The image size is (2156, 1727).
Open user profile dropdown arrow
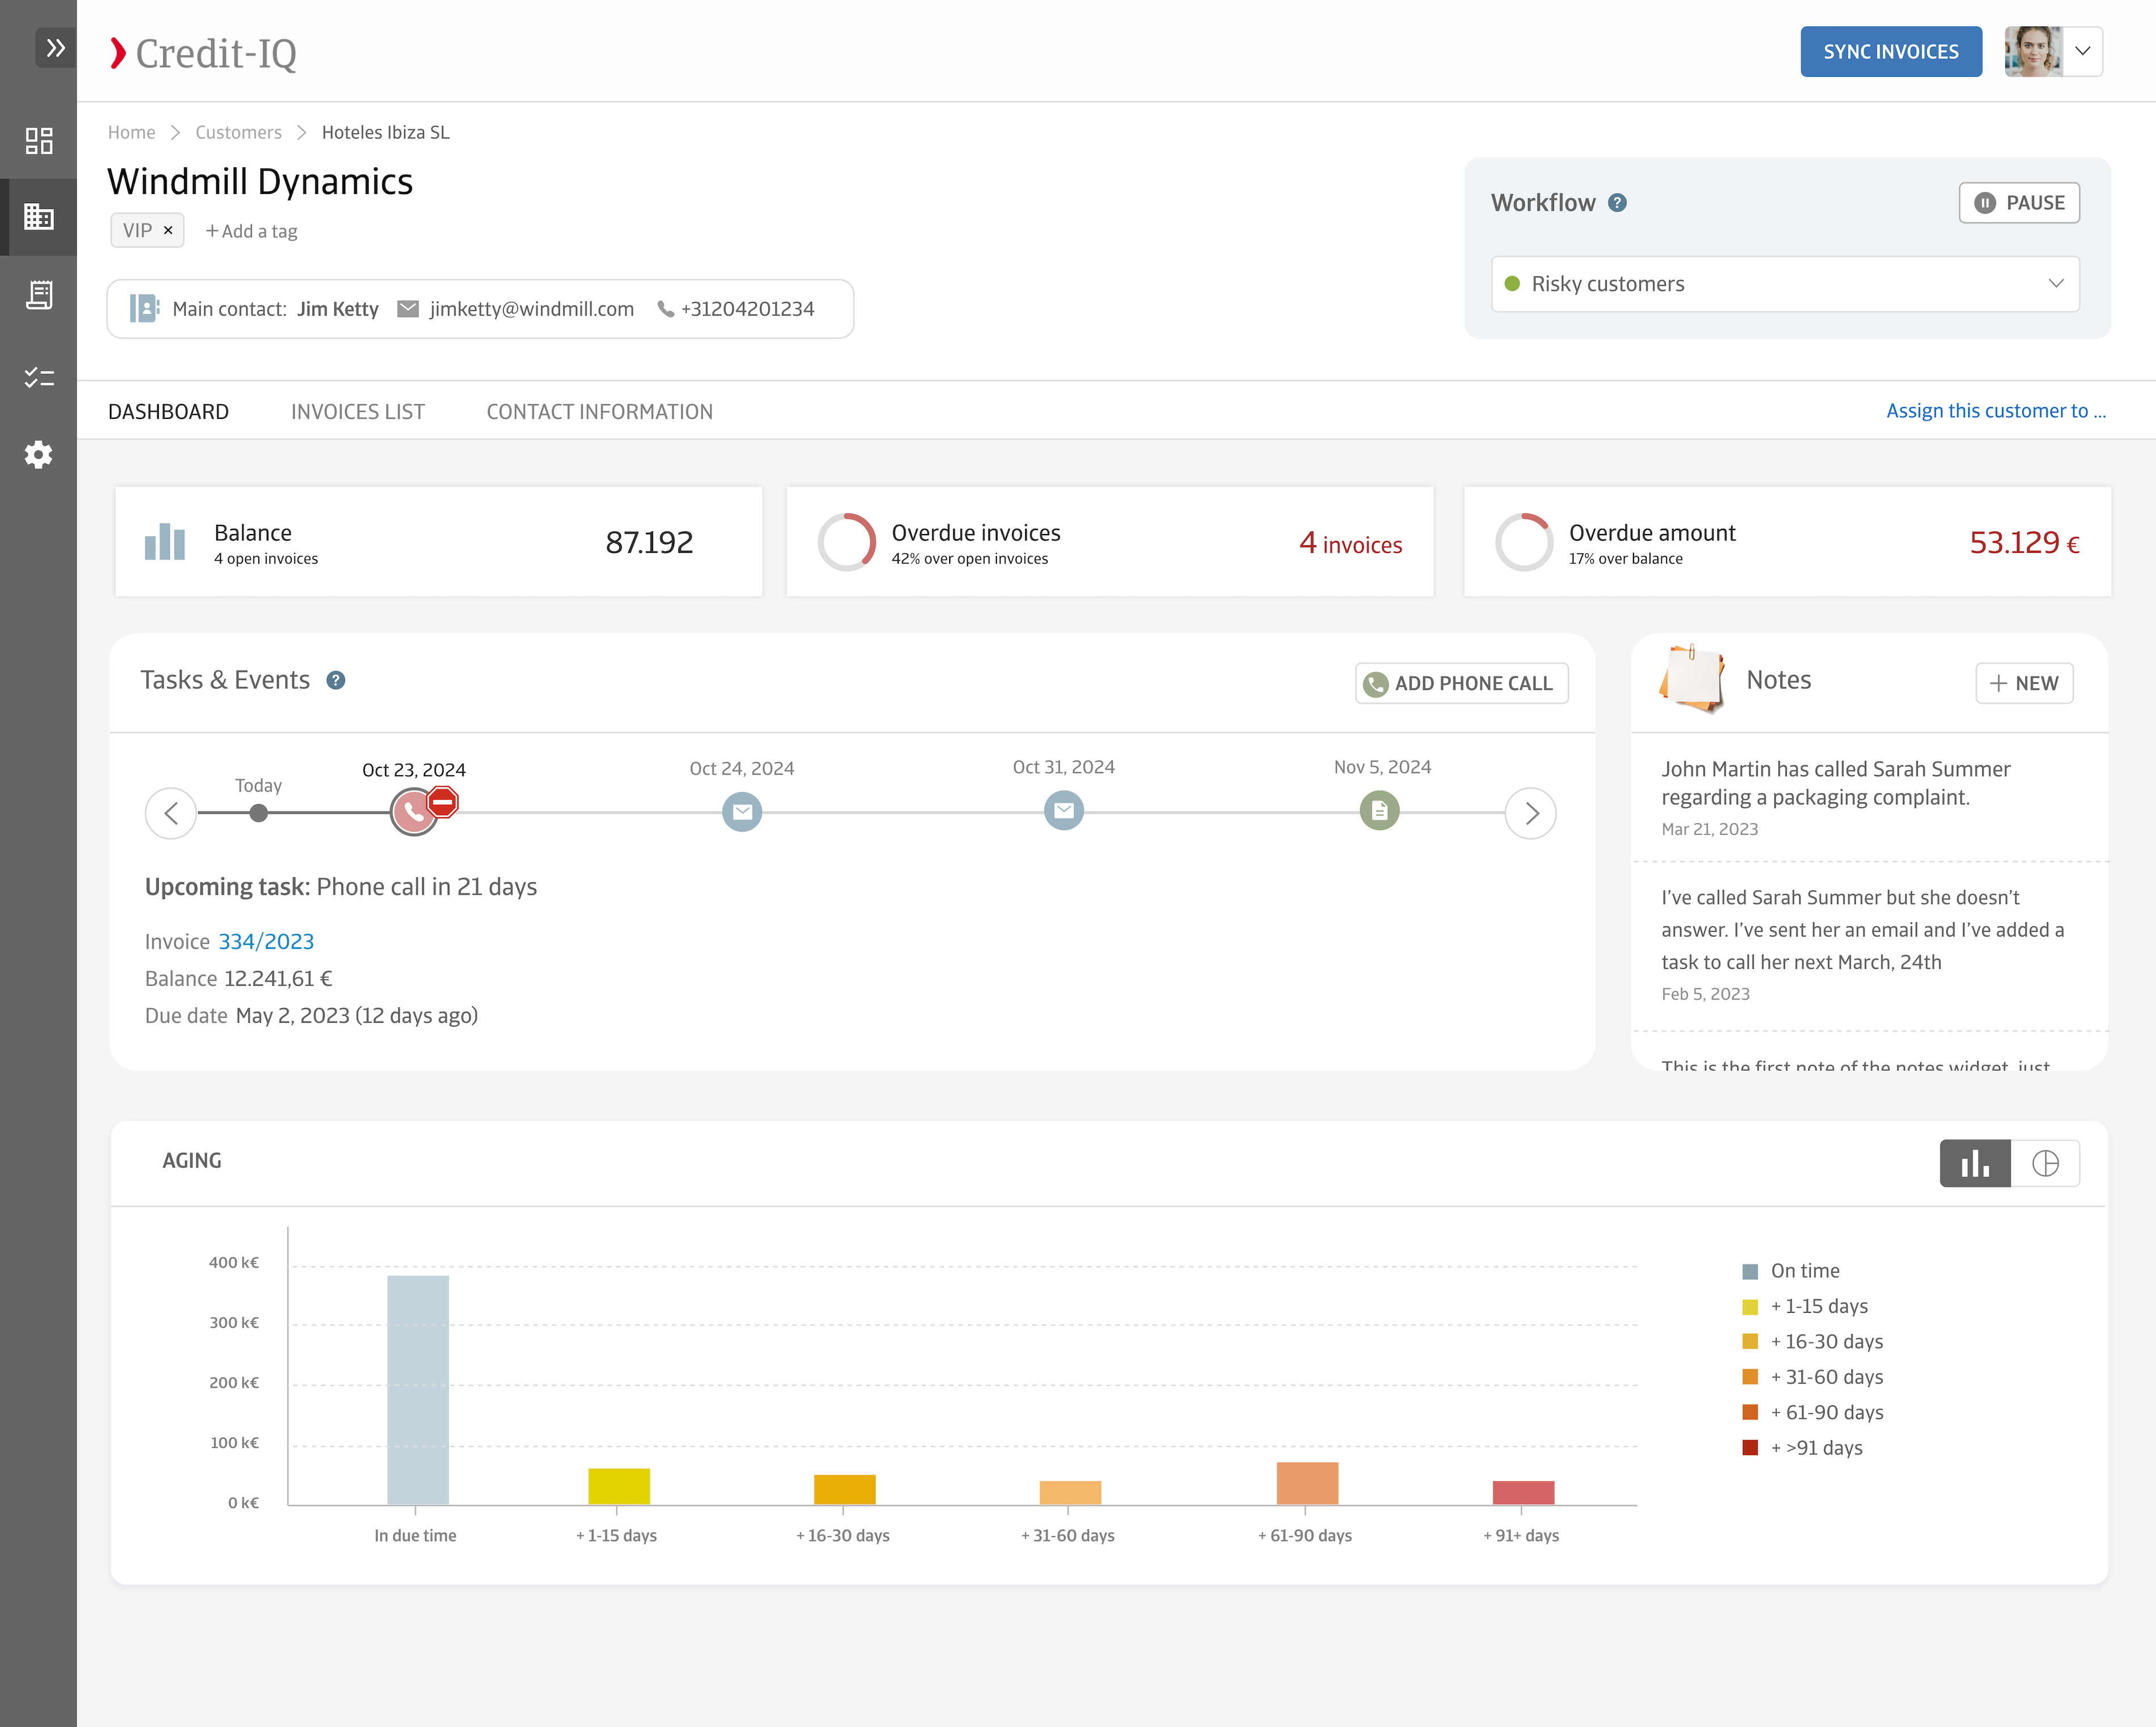click(x=2082, y=52)
